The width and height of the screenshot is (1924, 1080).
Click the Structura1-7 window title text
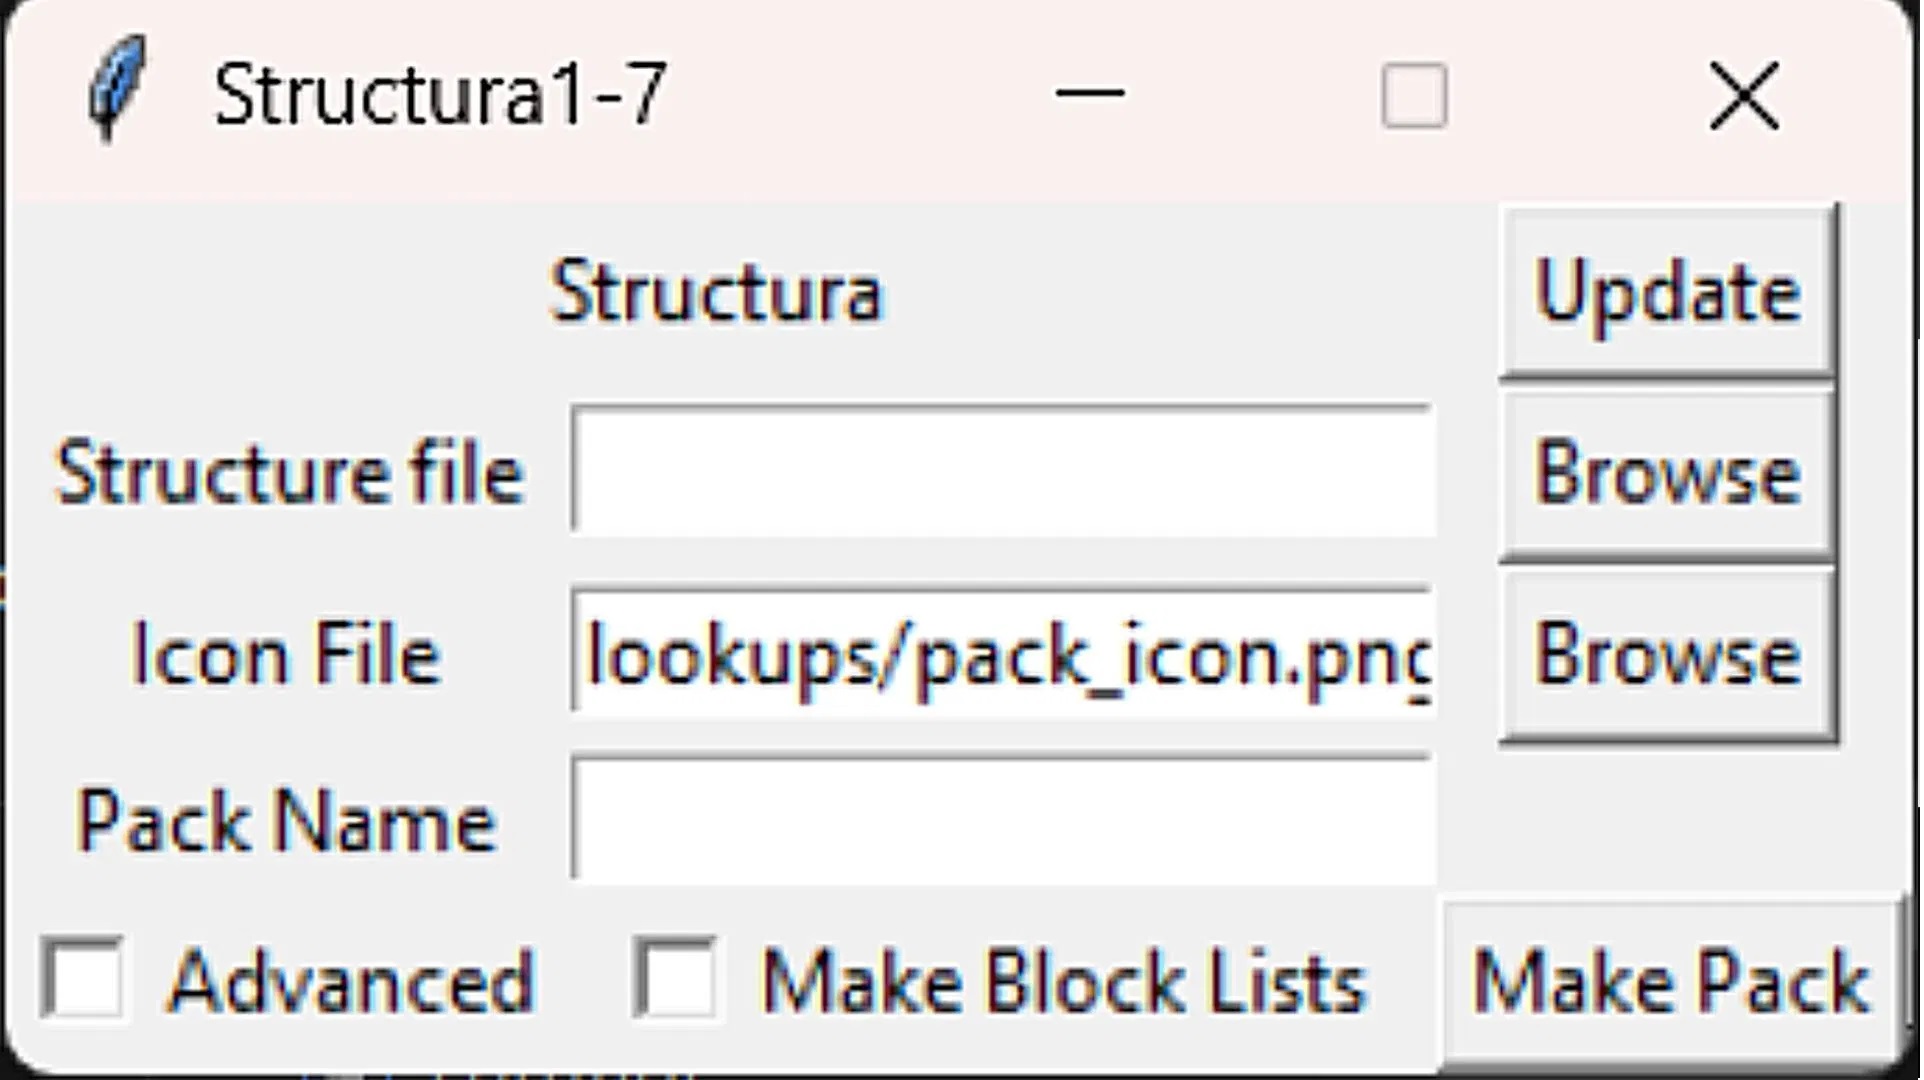click(x=440, y=95)
